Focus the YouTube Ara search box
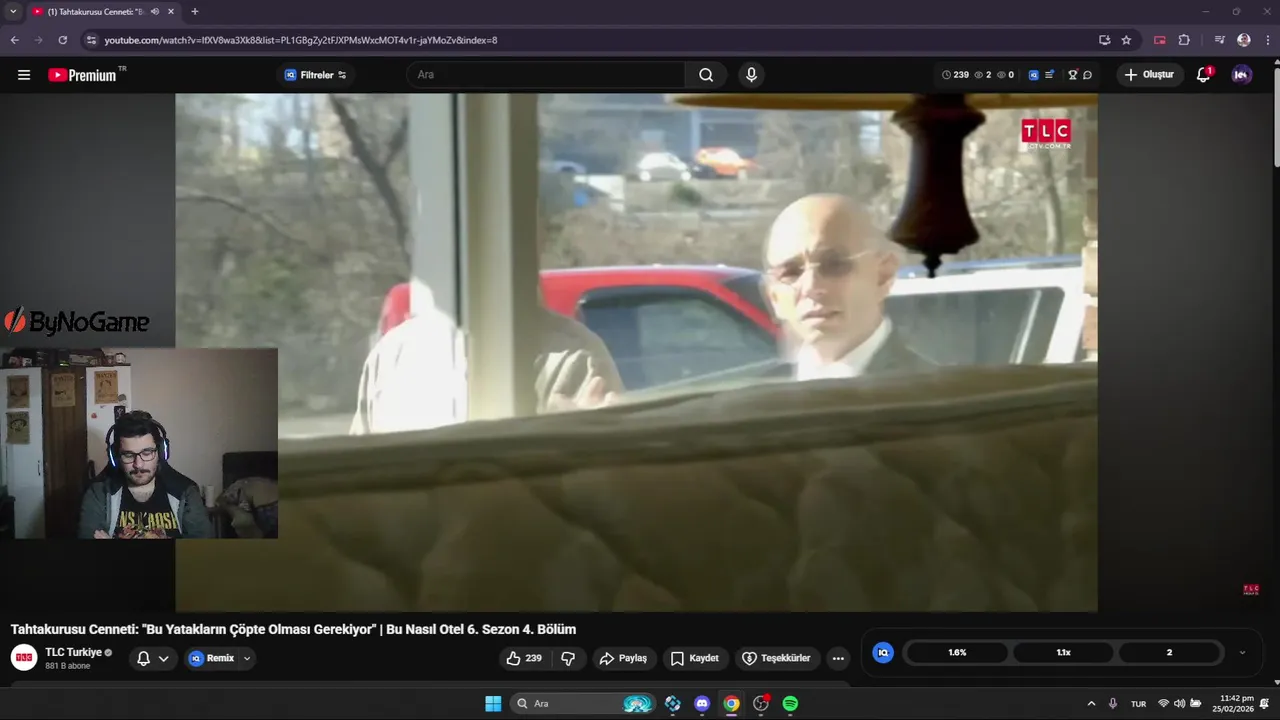The image size is (1280, 720). [548, 75]
